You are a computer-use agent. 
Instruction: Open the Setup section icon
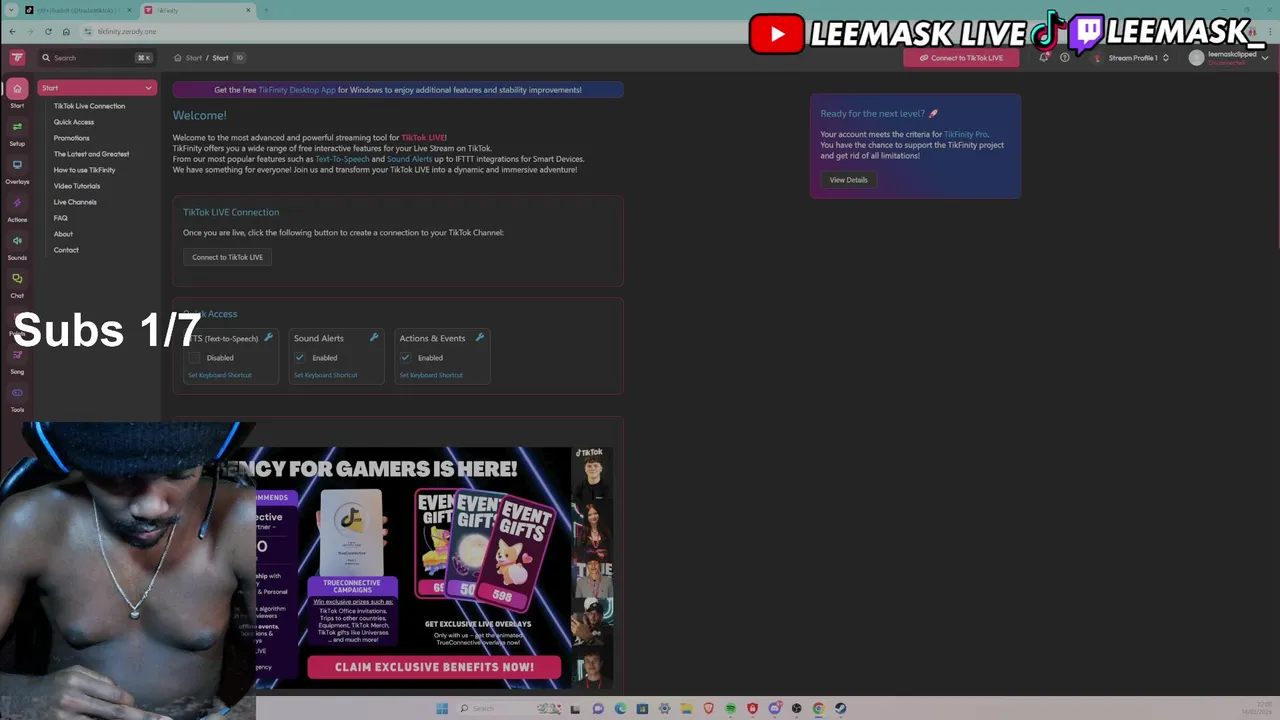click(x=17, y=127)
